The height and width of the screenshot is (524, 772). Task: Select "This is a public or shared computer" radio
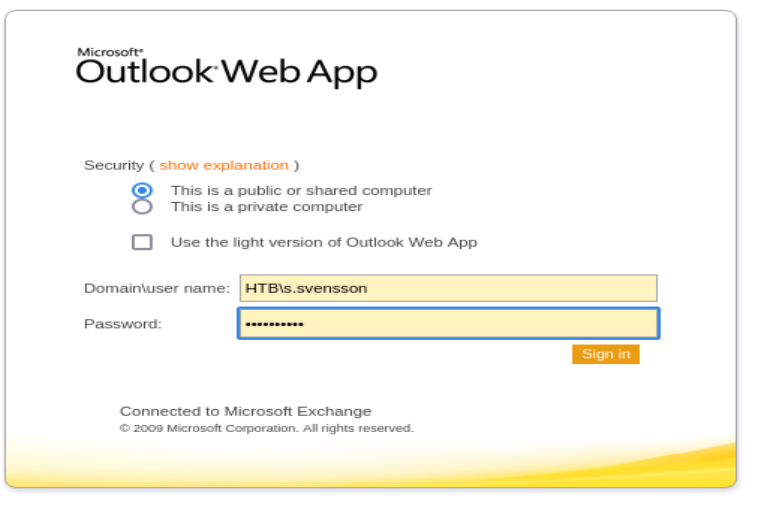click(x=142, y=190)
